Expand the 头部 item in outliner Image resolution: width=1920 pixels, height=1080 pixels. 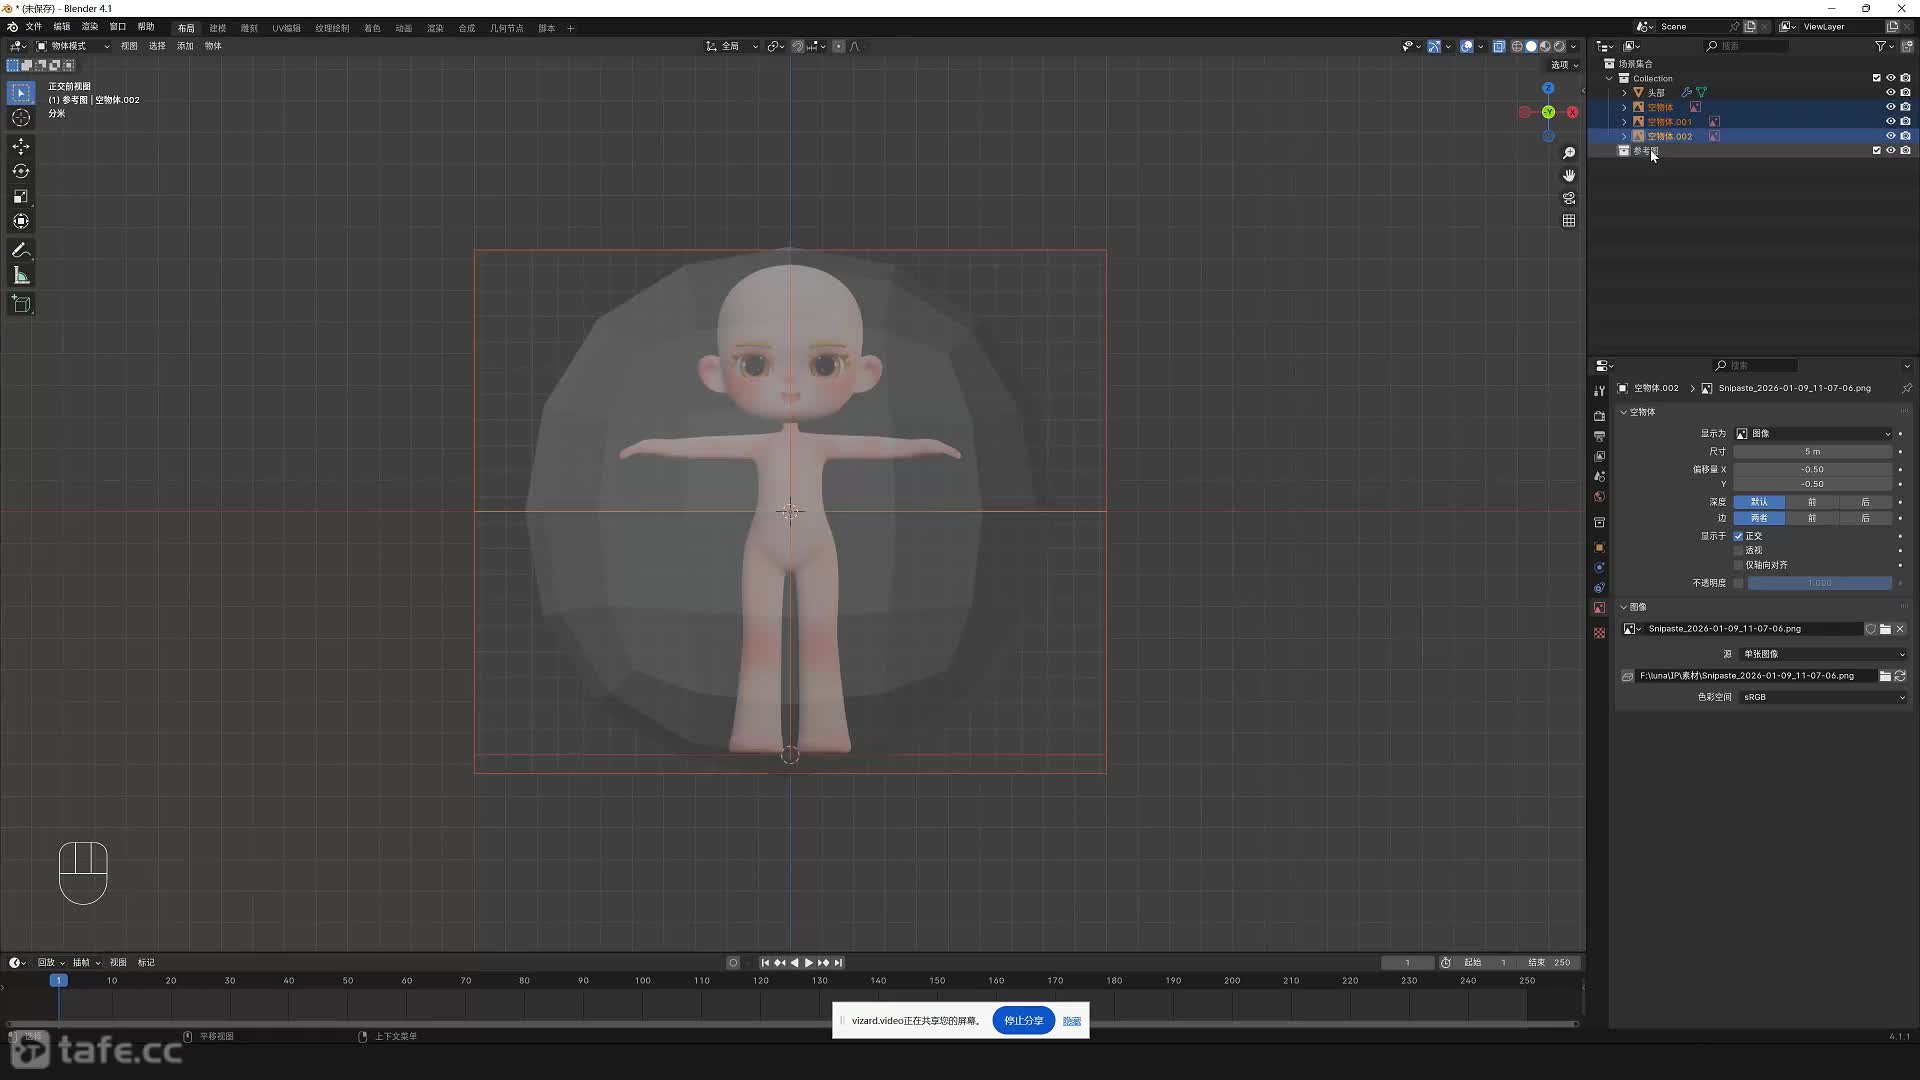coord(1624,92)
